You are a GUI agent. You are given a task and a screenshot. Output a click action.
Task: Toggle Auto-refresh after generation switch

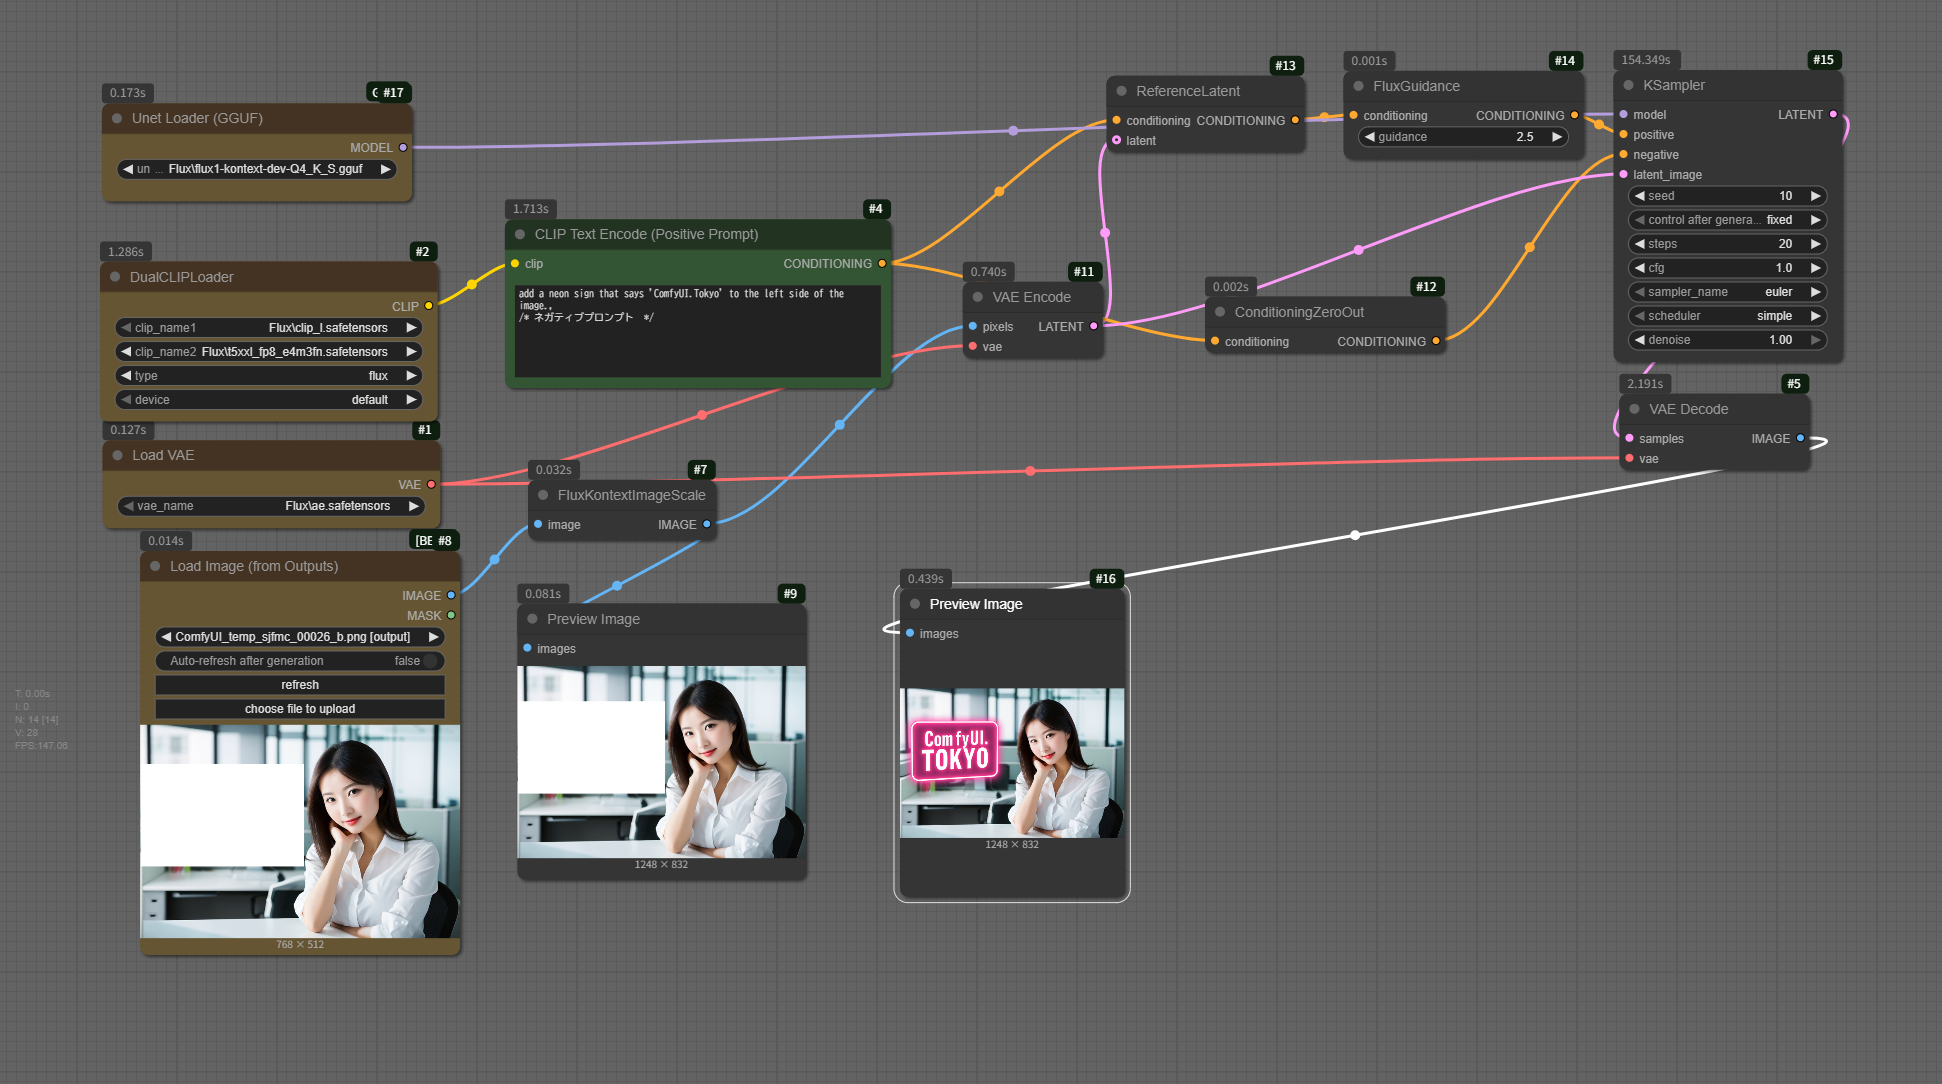coord(430,661)
